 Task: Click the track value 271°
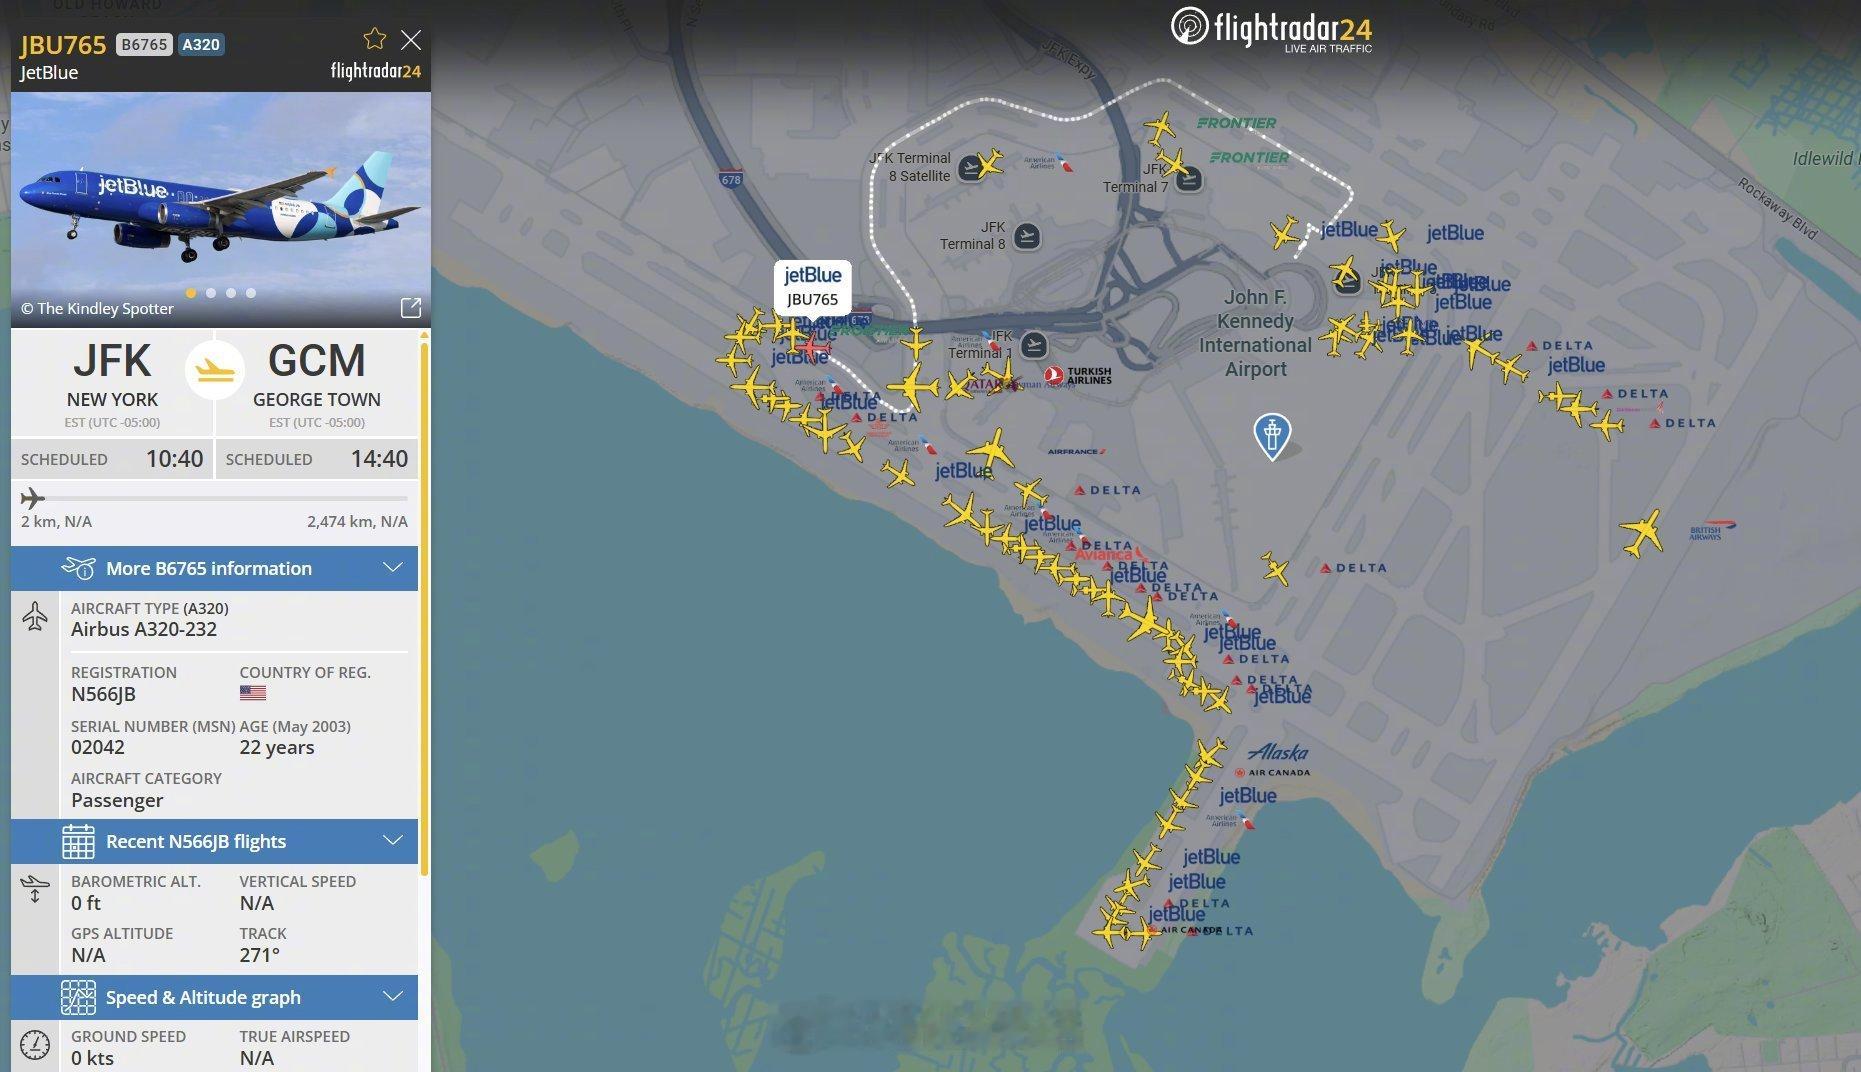pos(260,955)
